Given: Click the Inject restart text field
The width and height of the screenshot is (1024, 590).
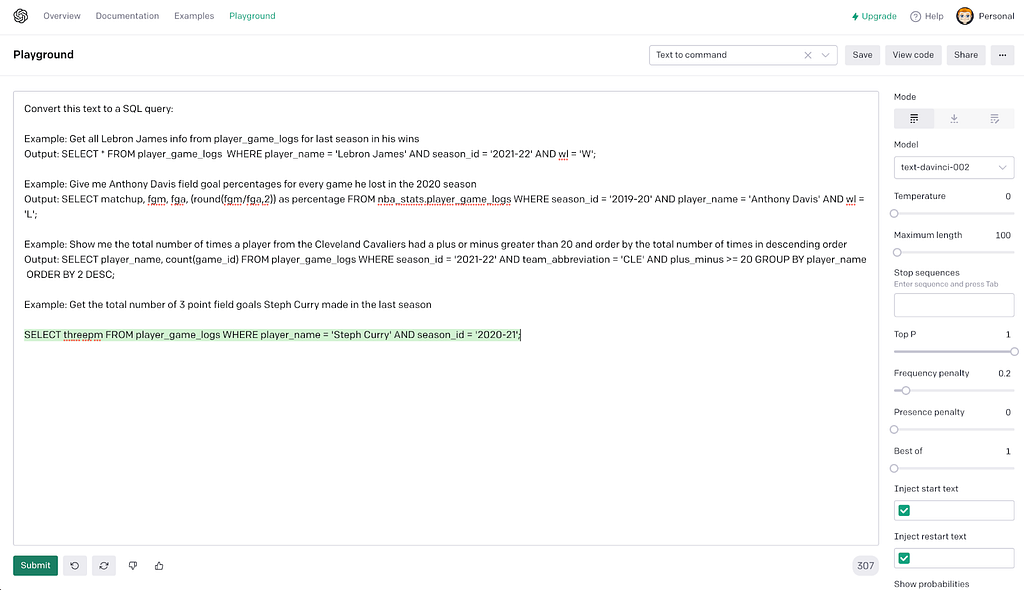Looking at the screenshot, I should (953, 558).
